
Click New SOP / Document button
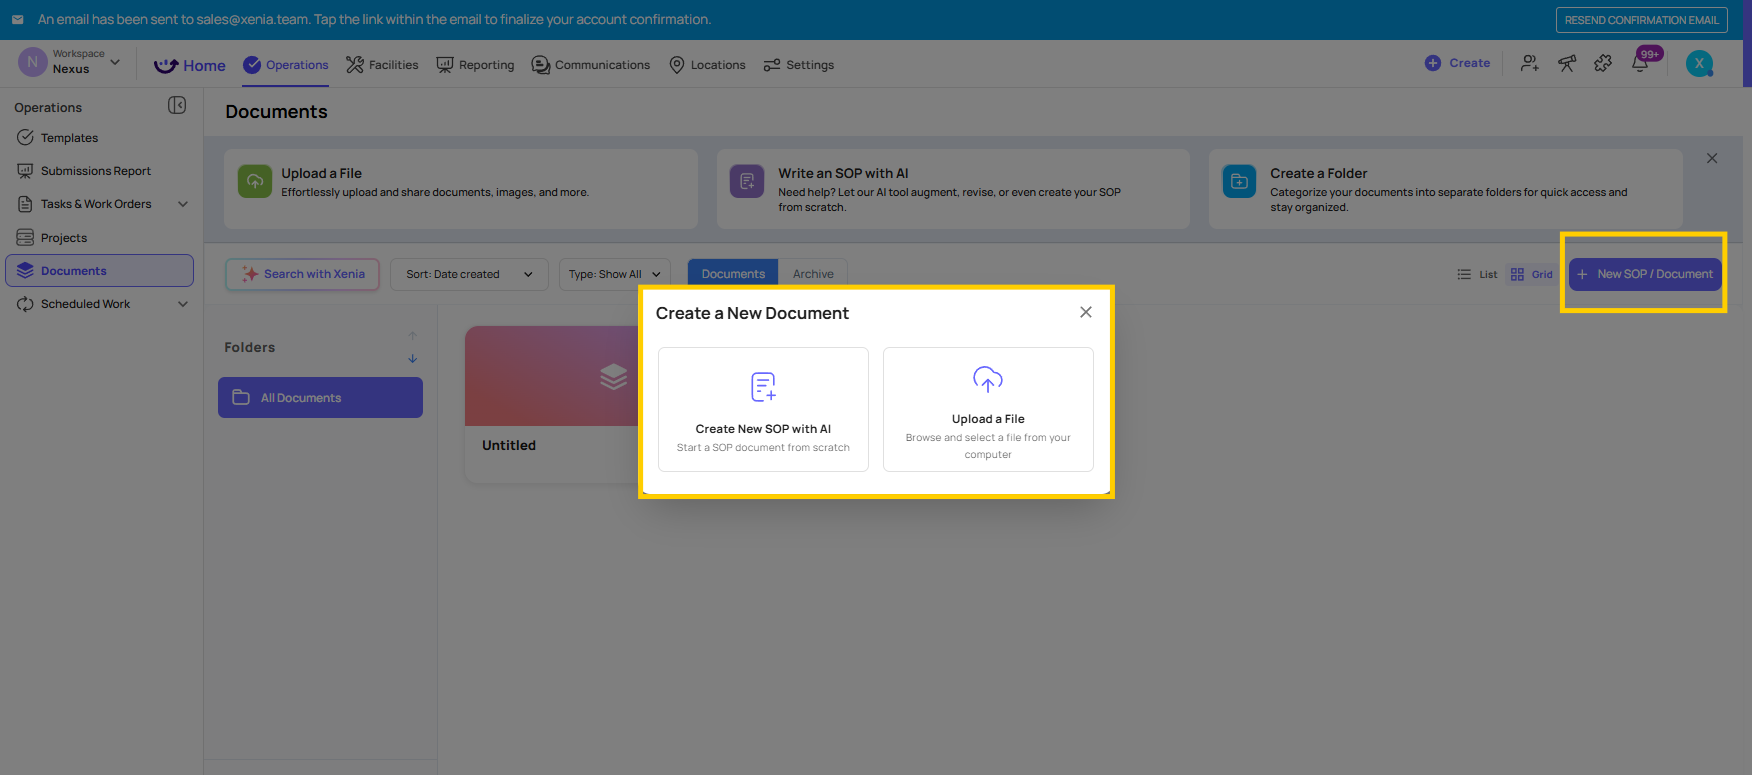coord(1645,274)
